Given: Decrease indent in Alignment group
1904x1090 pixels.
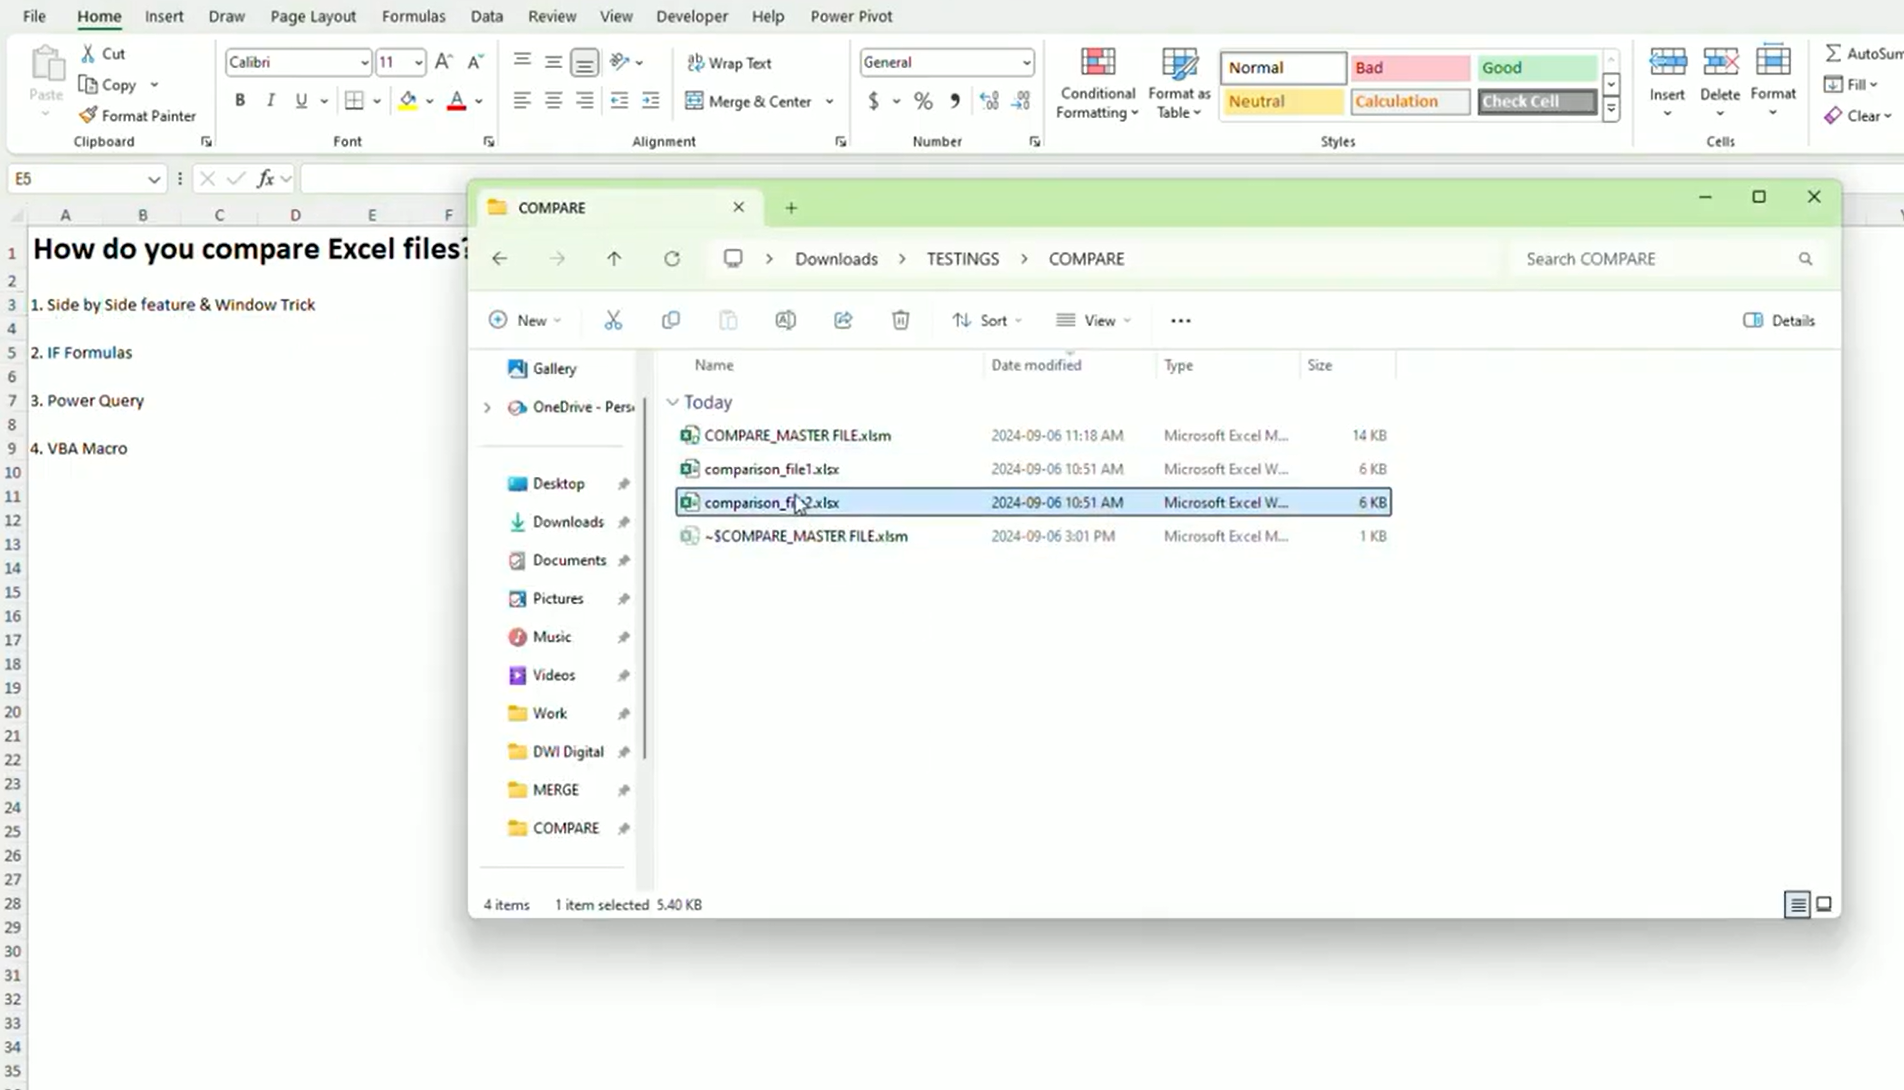Looking at the screenshot, I should (x=619, y=101).
